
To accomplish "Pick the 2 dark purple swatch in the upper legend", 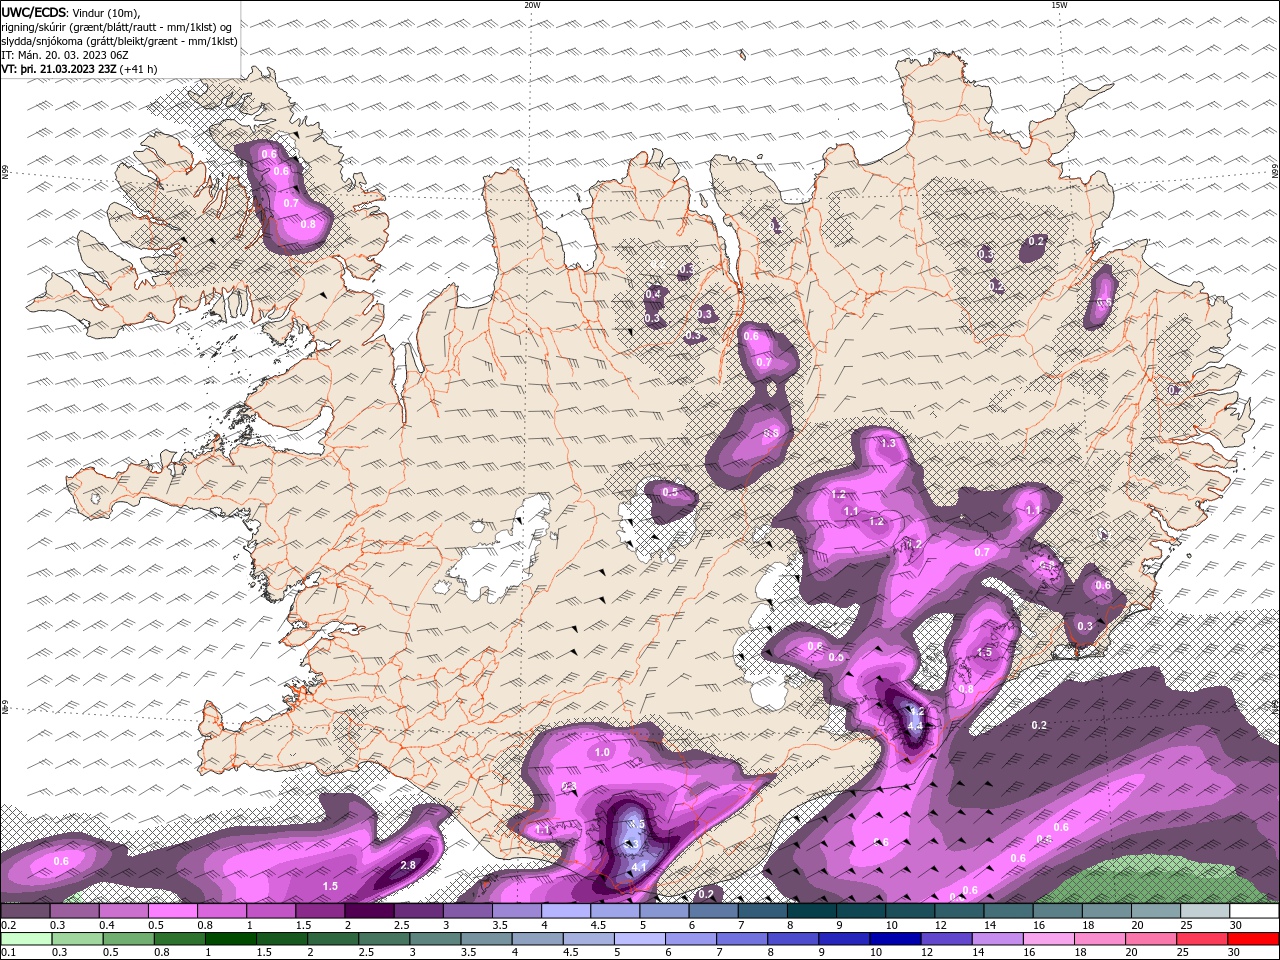I will [x=369, y=911].
